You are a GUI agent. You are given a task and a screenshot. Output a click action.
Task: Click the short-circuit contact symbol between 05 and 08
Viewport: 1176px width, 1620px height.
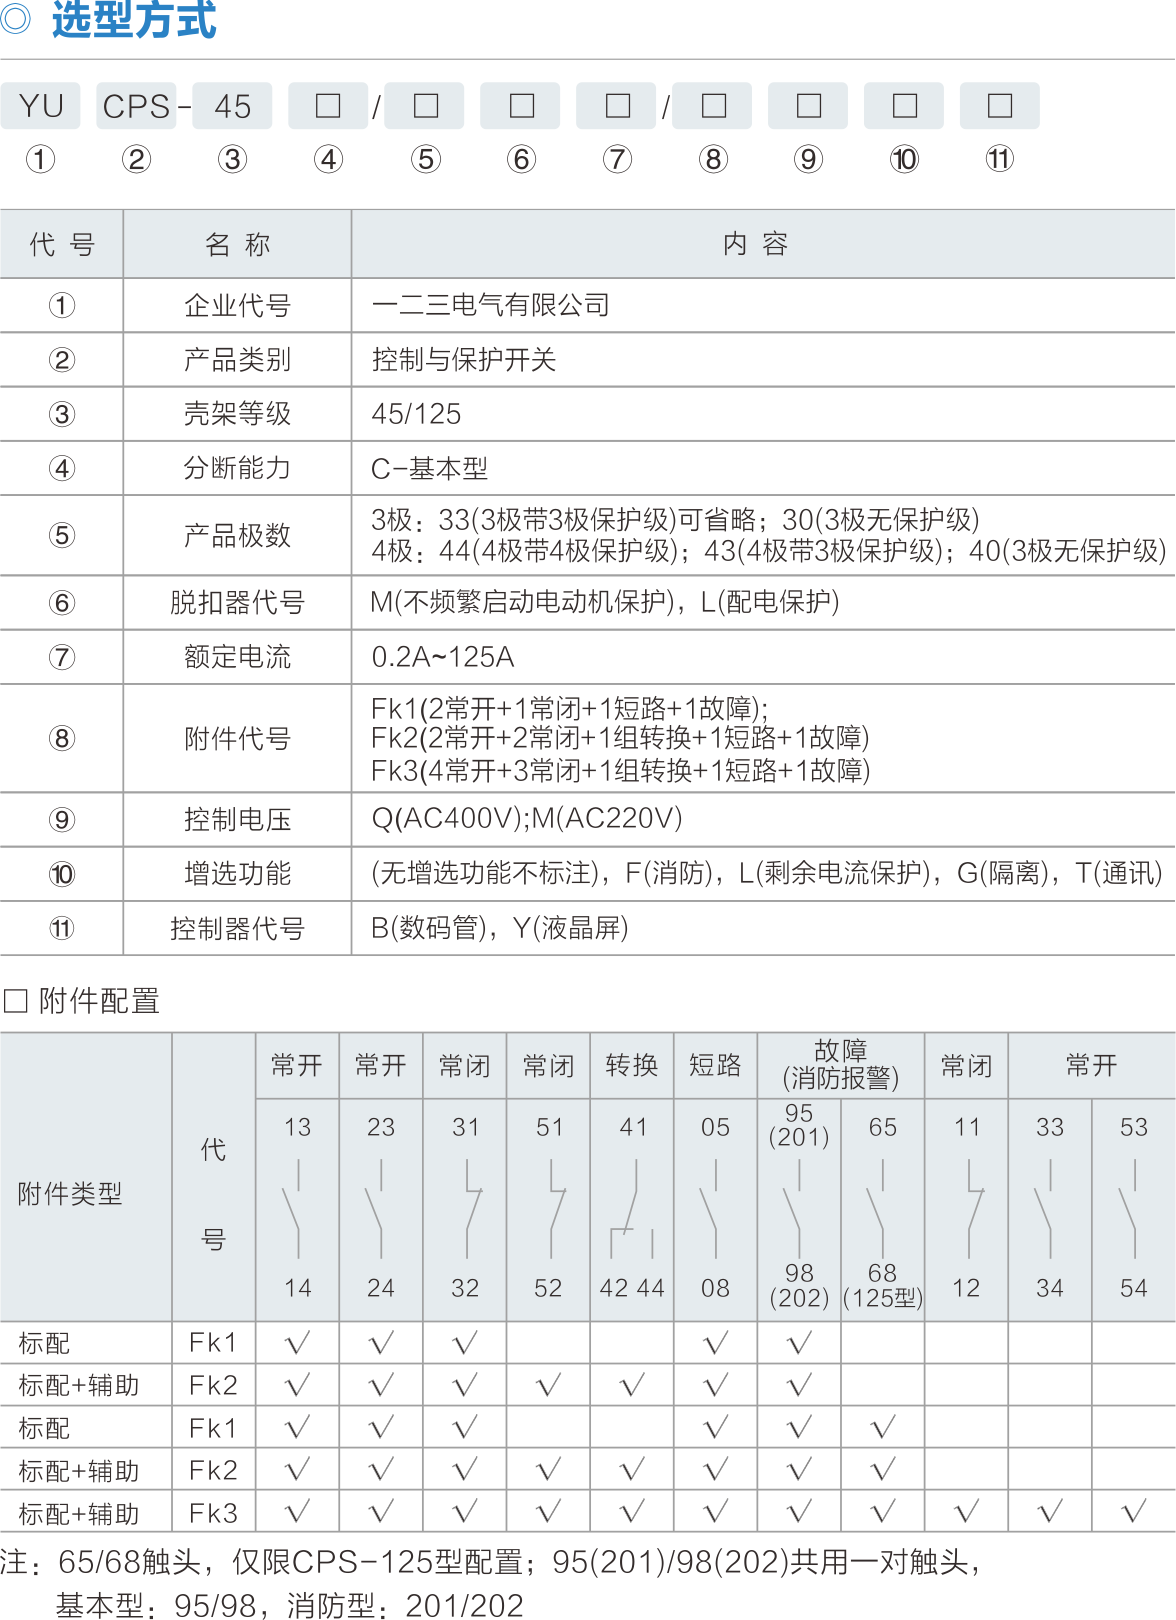pyautogui.click(x=715, y=1208)
